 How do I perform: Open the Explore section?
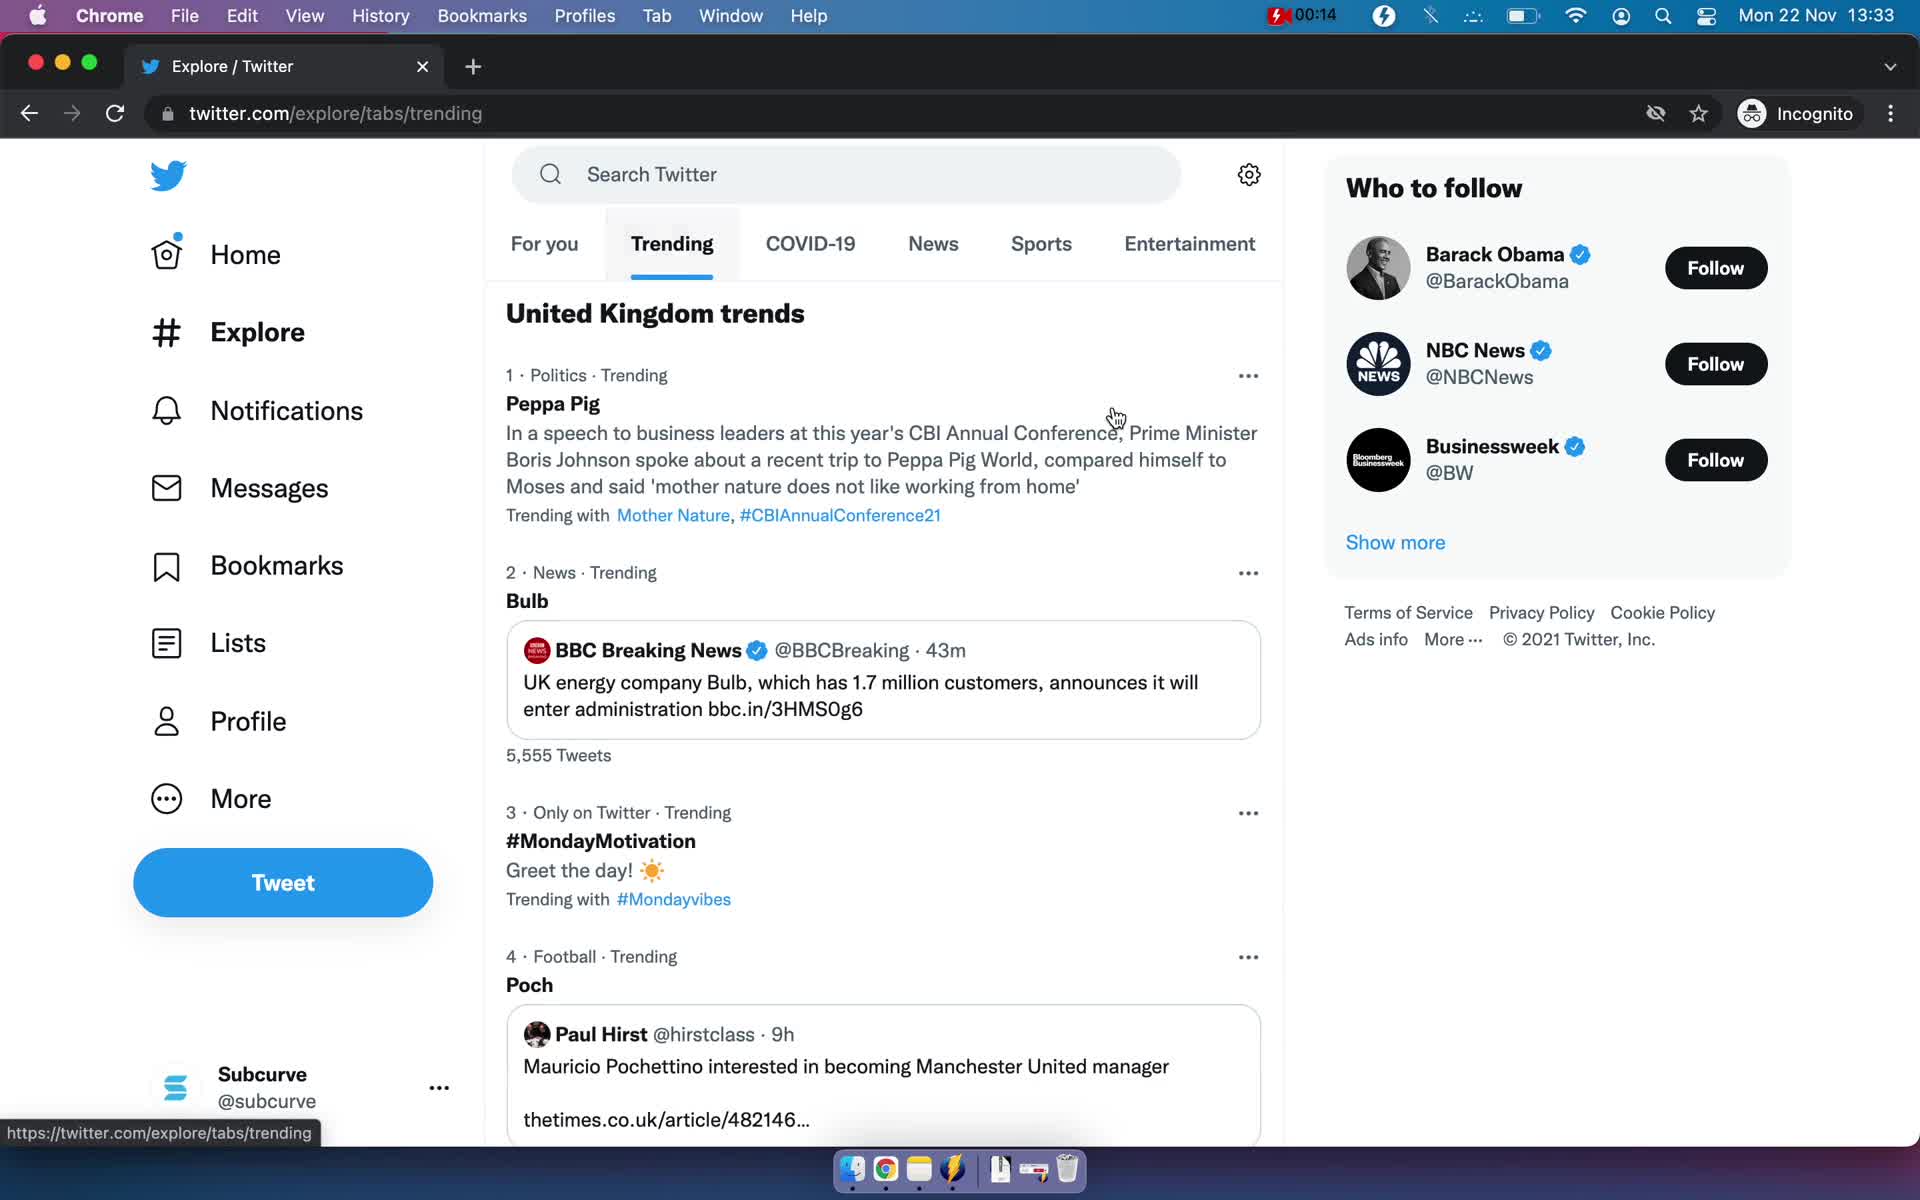coord(258,332)
